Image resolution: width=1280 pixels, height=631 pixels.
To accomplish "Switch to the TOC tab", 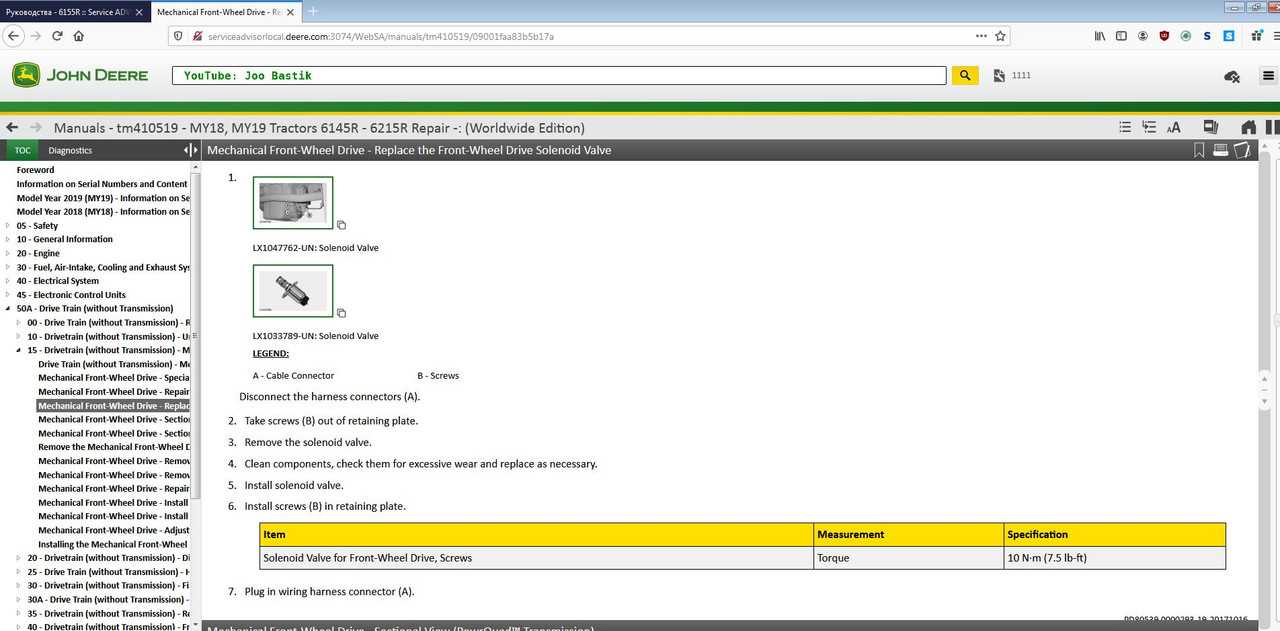I will [x=22, y=150].
